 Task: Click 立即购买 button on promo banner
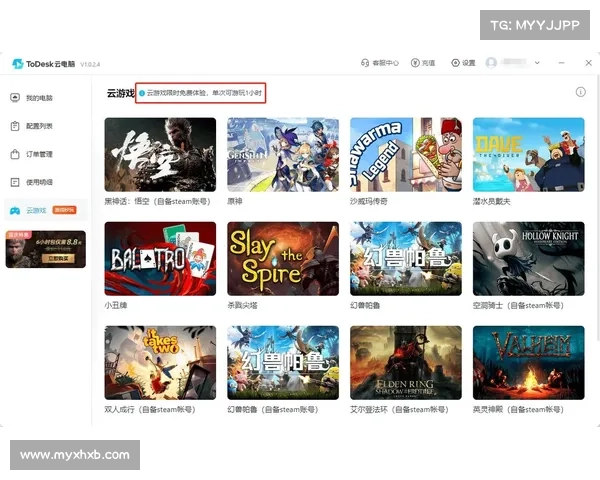pos(59,259)
